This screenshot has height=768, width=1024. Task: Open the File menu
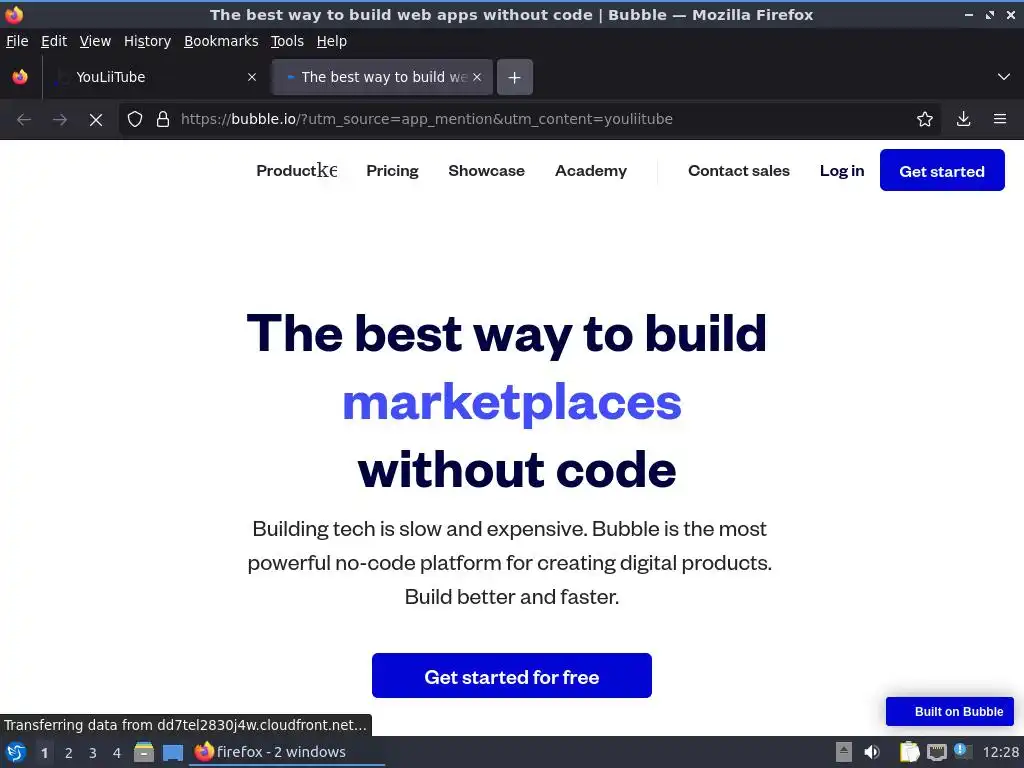(17, 41)
